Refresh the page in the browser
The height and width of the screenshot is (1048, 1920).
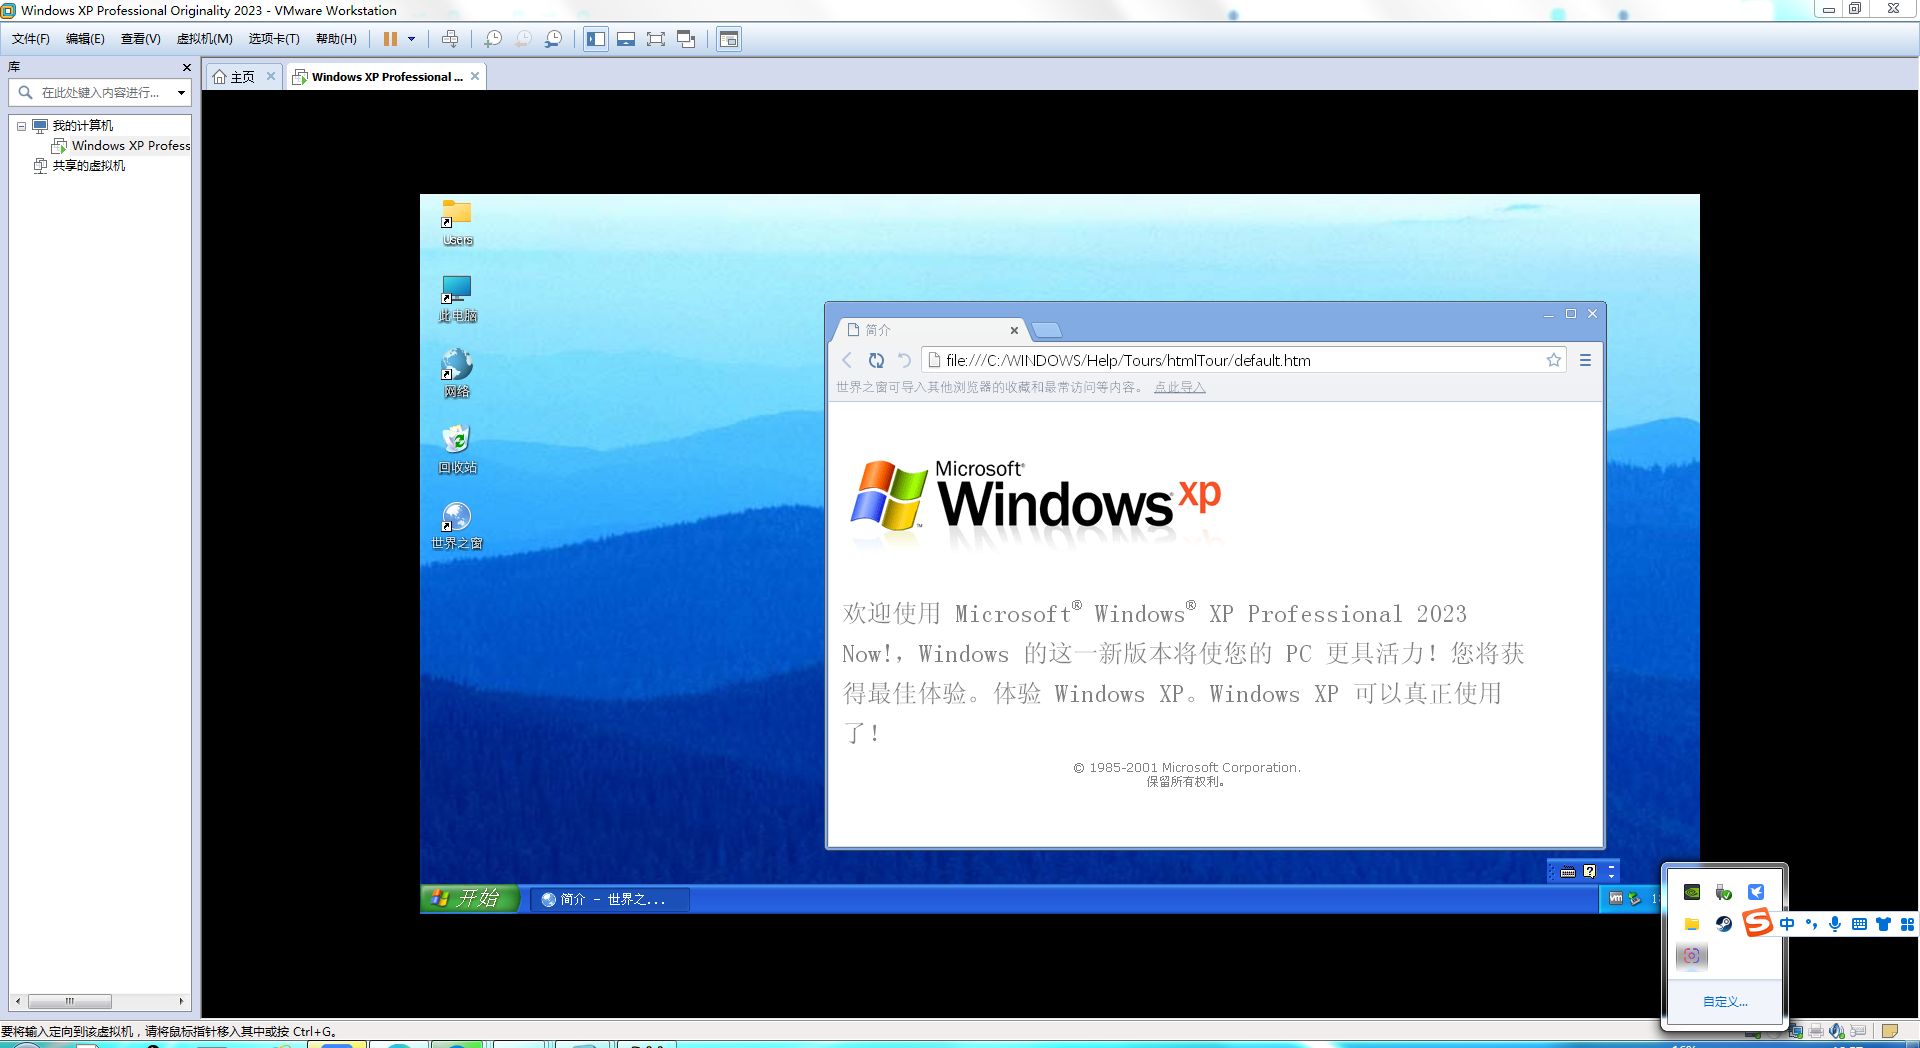point(876,360)
